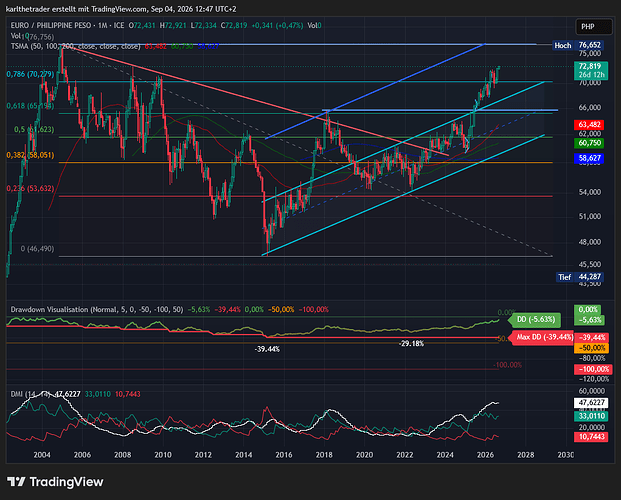
Task: Click the -29.18% drawdown annotation
Action: point(411,344)
